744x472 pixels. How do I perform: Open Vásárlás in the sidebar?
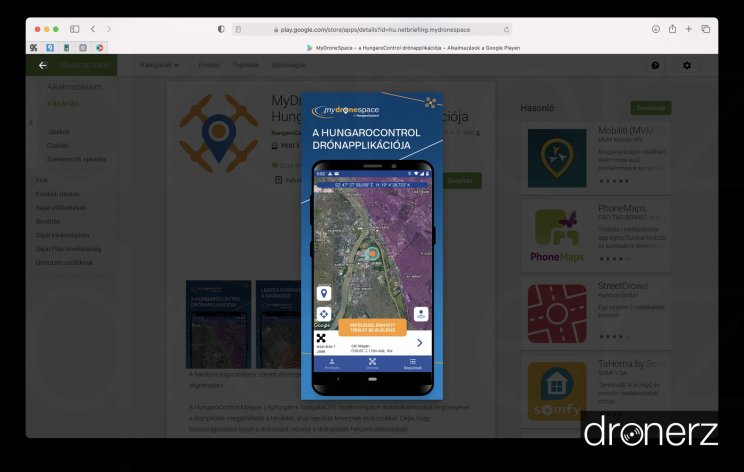[x=63, y=103]
